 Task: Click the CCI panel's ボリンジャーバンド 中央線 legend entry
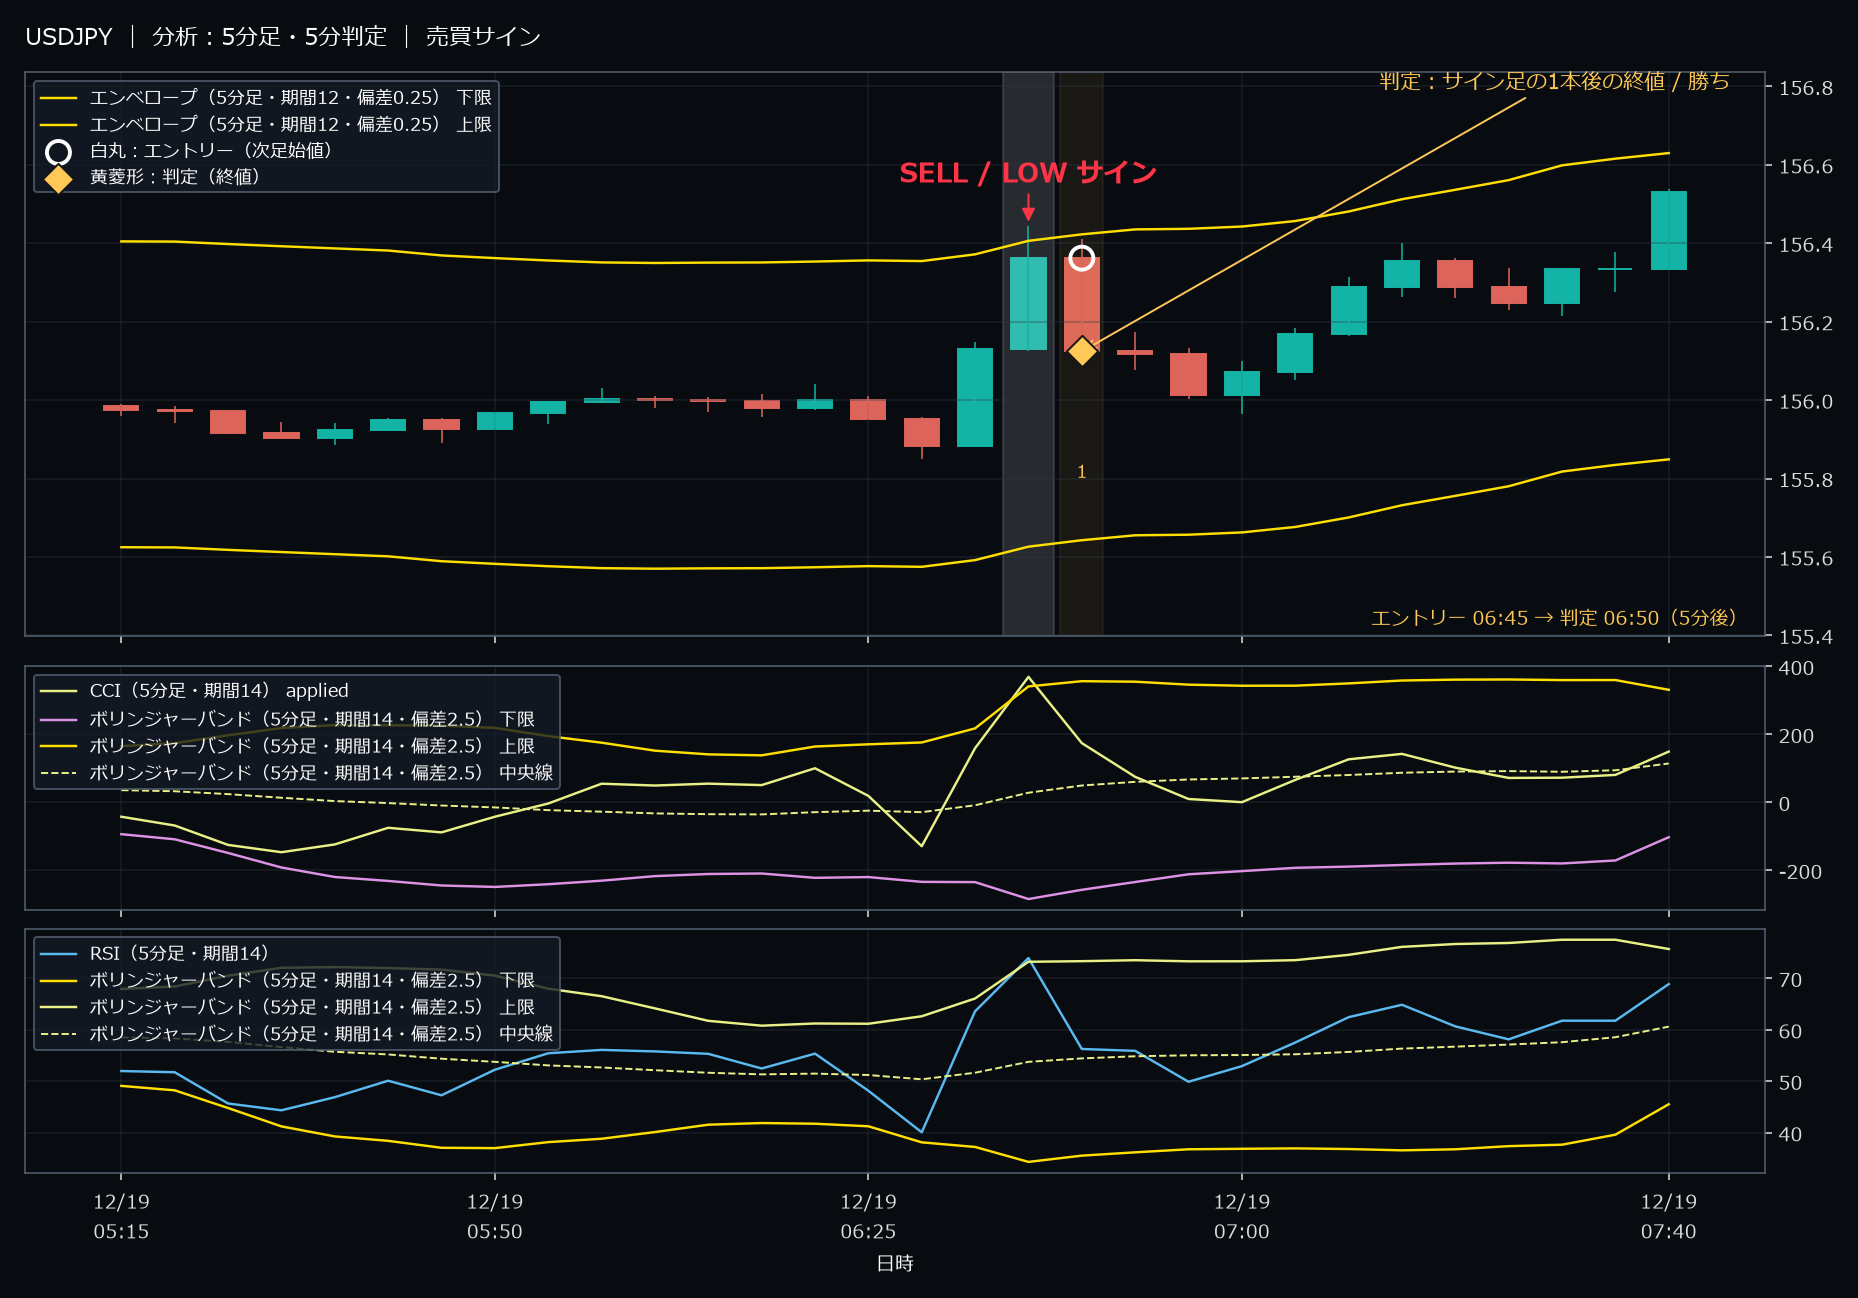(296, 773)
